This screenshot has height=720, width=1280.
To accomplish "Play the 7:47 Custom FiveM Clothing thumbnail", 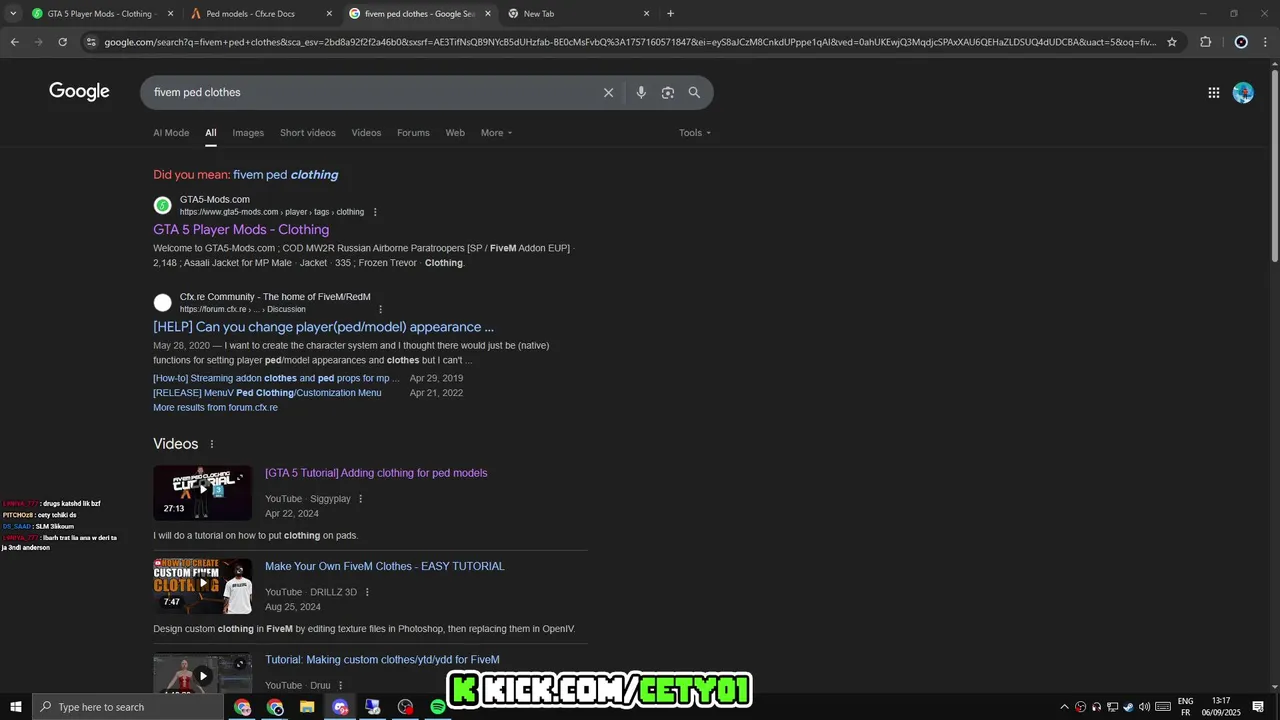I will pos(203,586).
